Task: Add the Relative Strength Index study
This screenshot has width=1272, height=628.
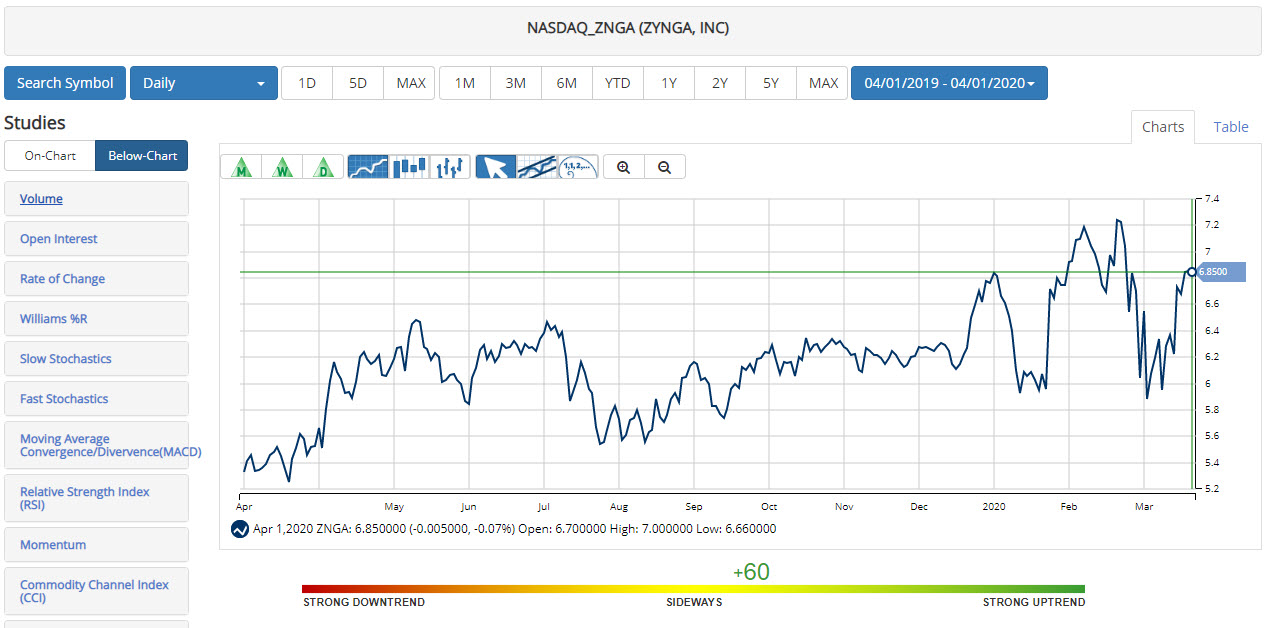Action: (x=96, y=498)
